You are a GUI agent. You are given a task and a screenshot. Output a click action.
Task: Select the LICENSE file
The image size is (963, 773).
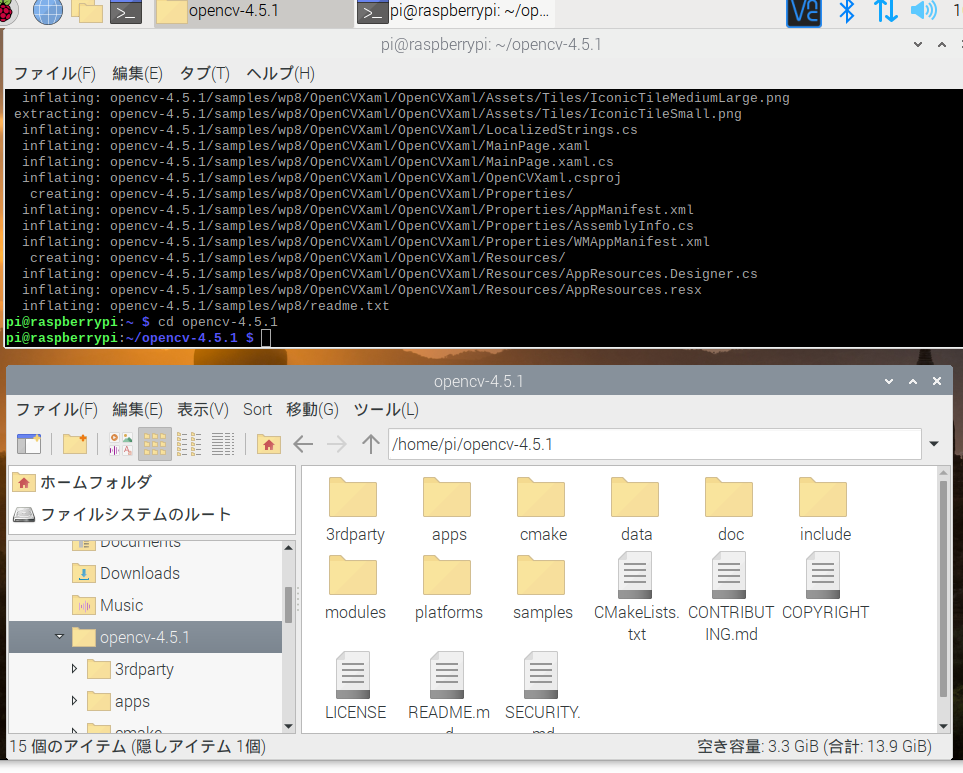tap(354, 686)
